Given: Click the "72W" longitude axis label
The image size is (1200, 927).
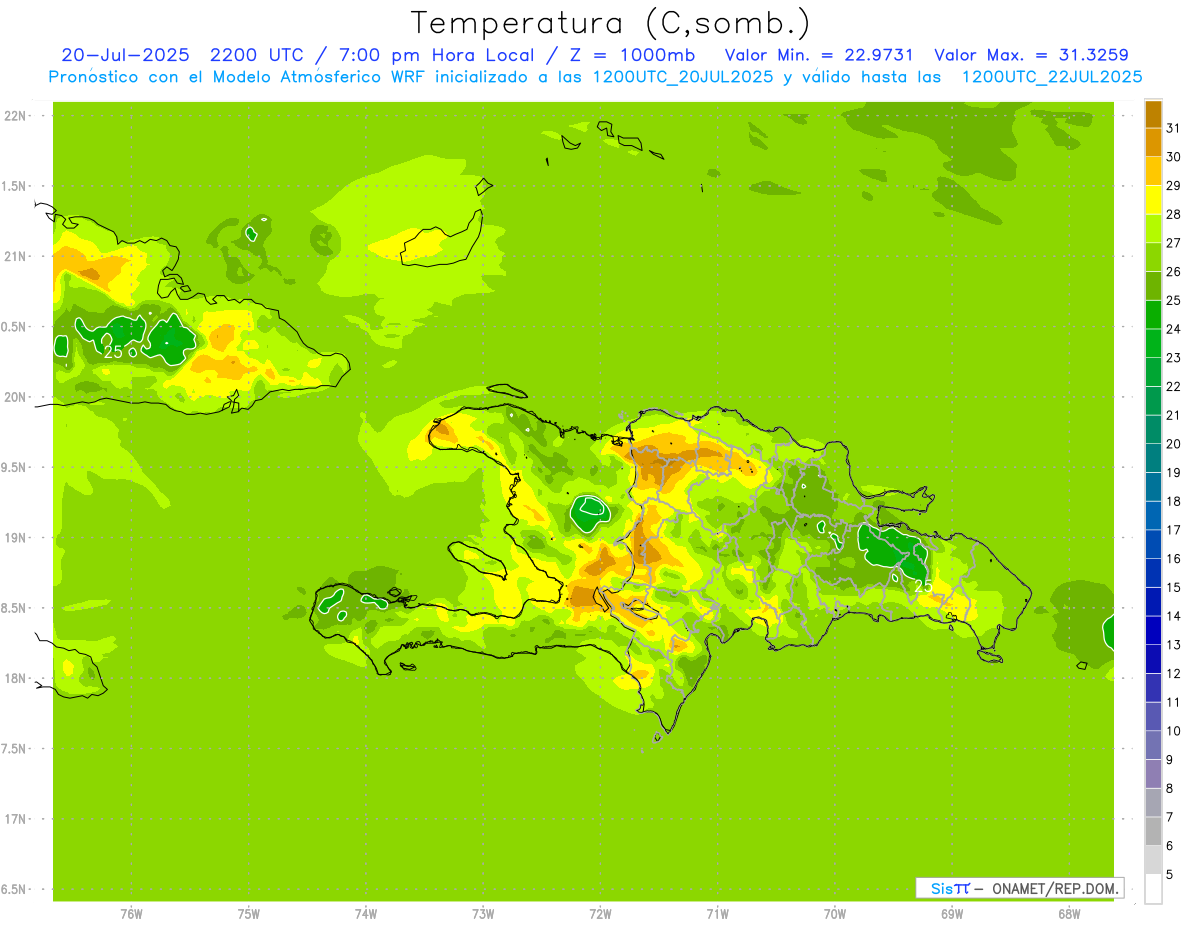Looking at the screenshot, I should pyautogui.click(x=600, y=913).
